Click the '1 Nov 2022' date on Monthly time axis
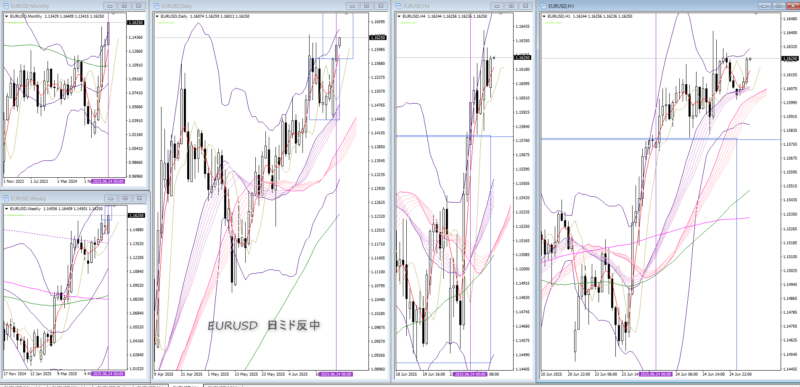Image resolution: width=800 pixels, height=387 pixels. (13, 181)
